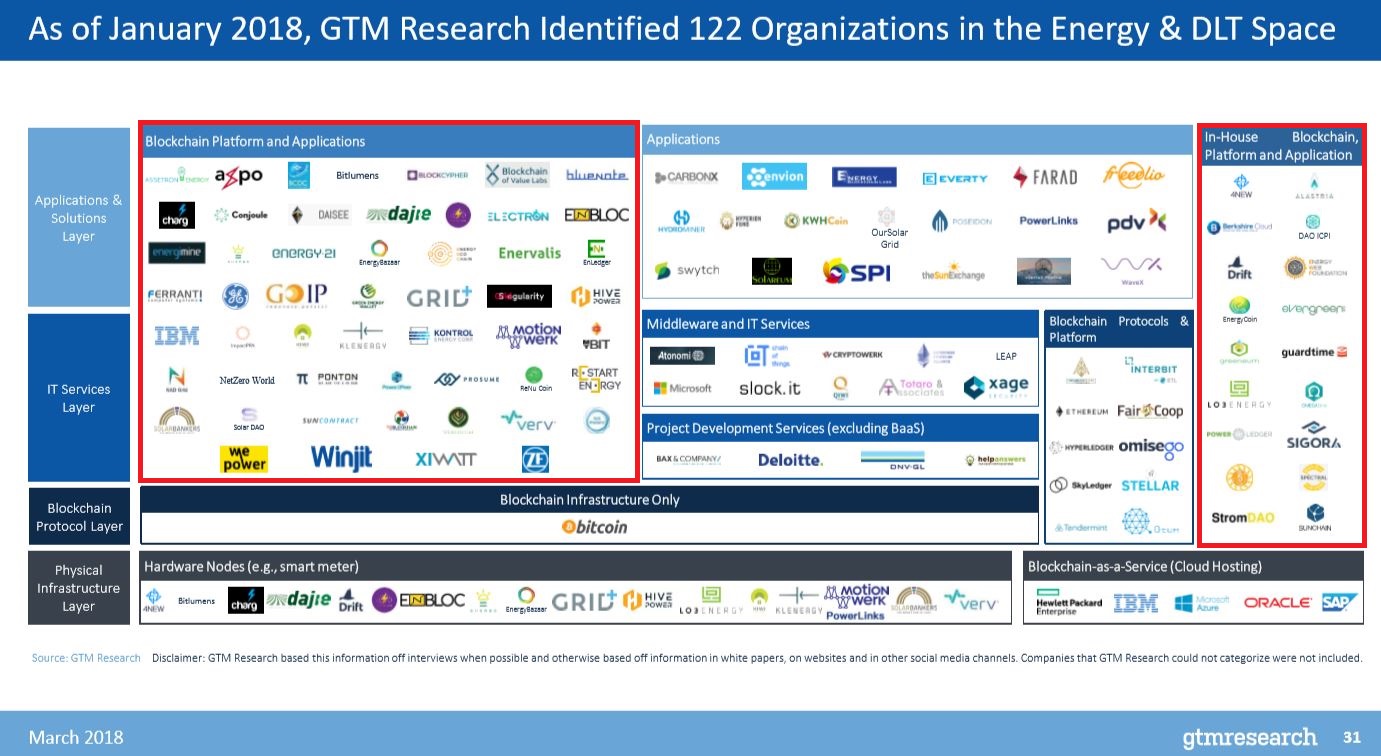
Task: Select the swytch logo
Action: (687, 270)
